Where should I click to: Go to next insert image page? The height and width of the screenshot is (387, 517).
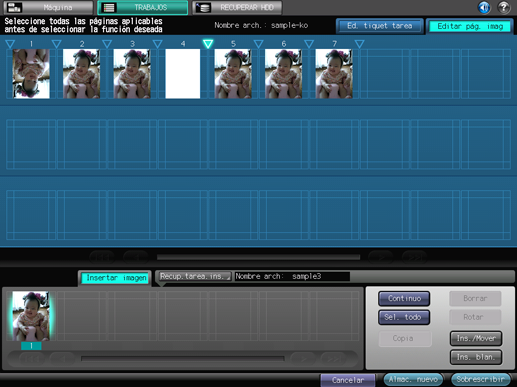(303, 359)
